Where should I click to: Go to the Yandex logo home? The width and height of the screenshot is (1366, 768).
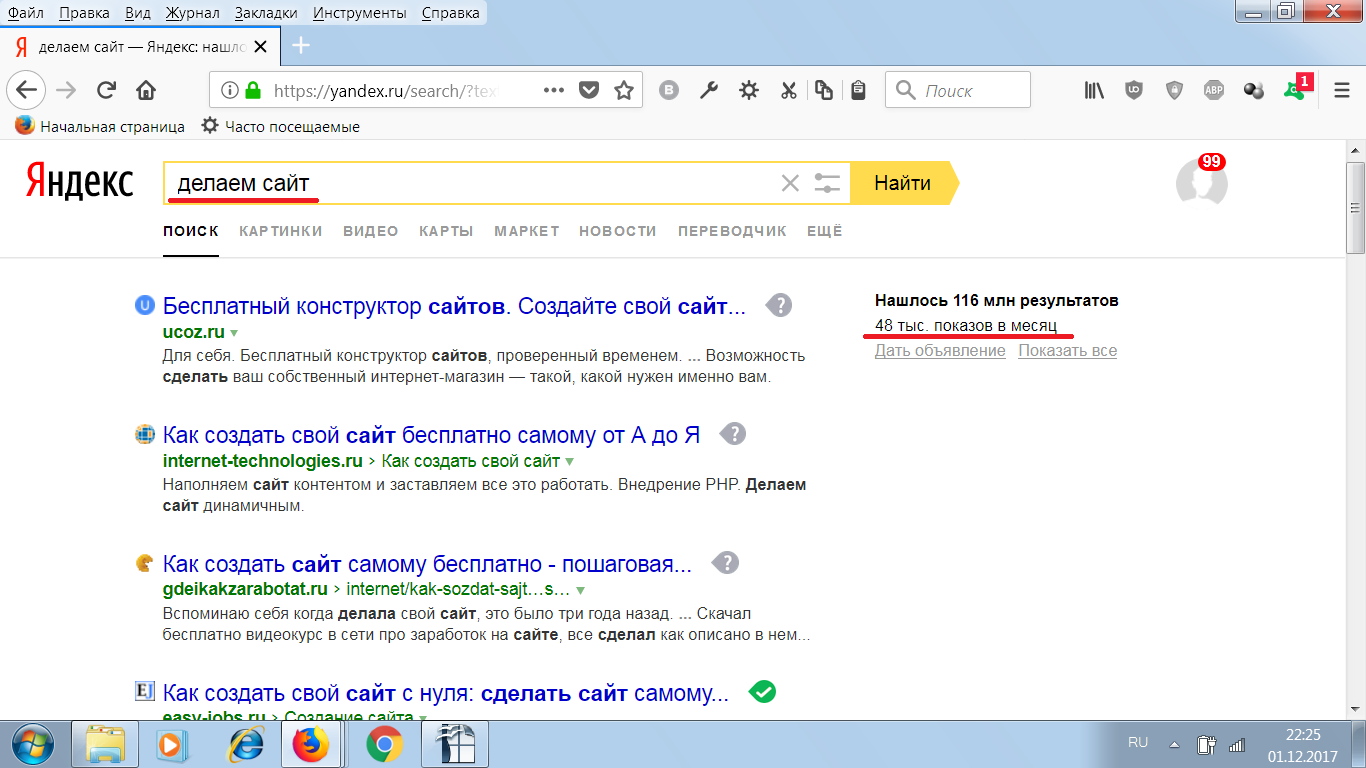[x=79, y=183]
